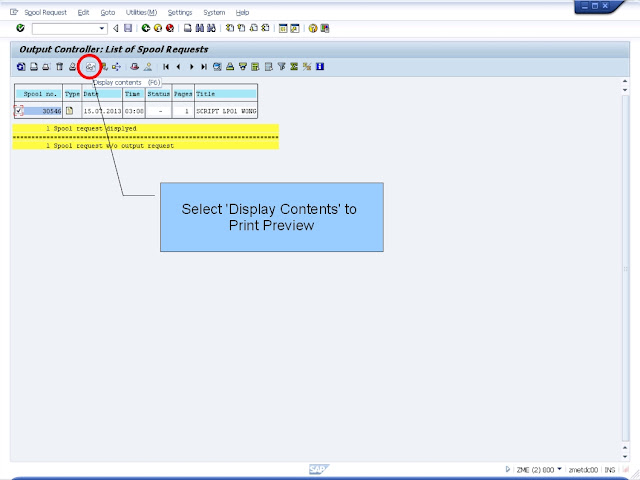Image resolution: width=640 pixels, height=480 pixels.
Task: Click the title cell 'SCRIPT LP01 WONG'
Action: pos(226,111)
